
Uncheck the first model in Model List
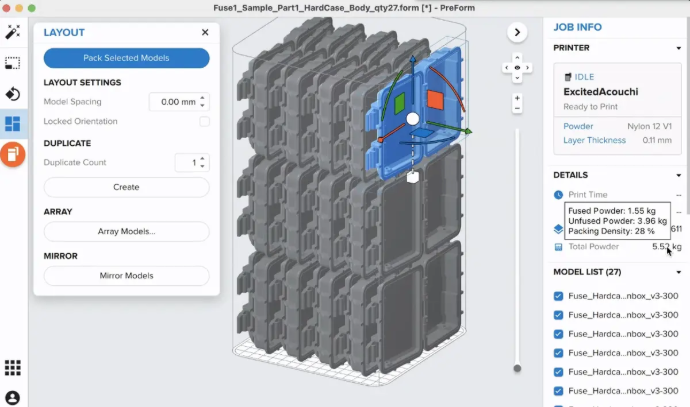coord(558,295)
